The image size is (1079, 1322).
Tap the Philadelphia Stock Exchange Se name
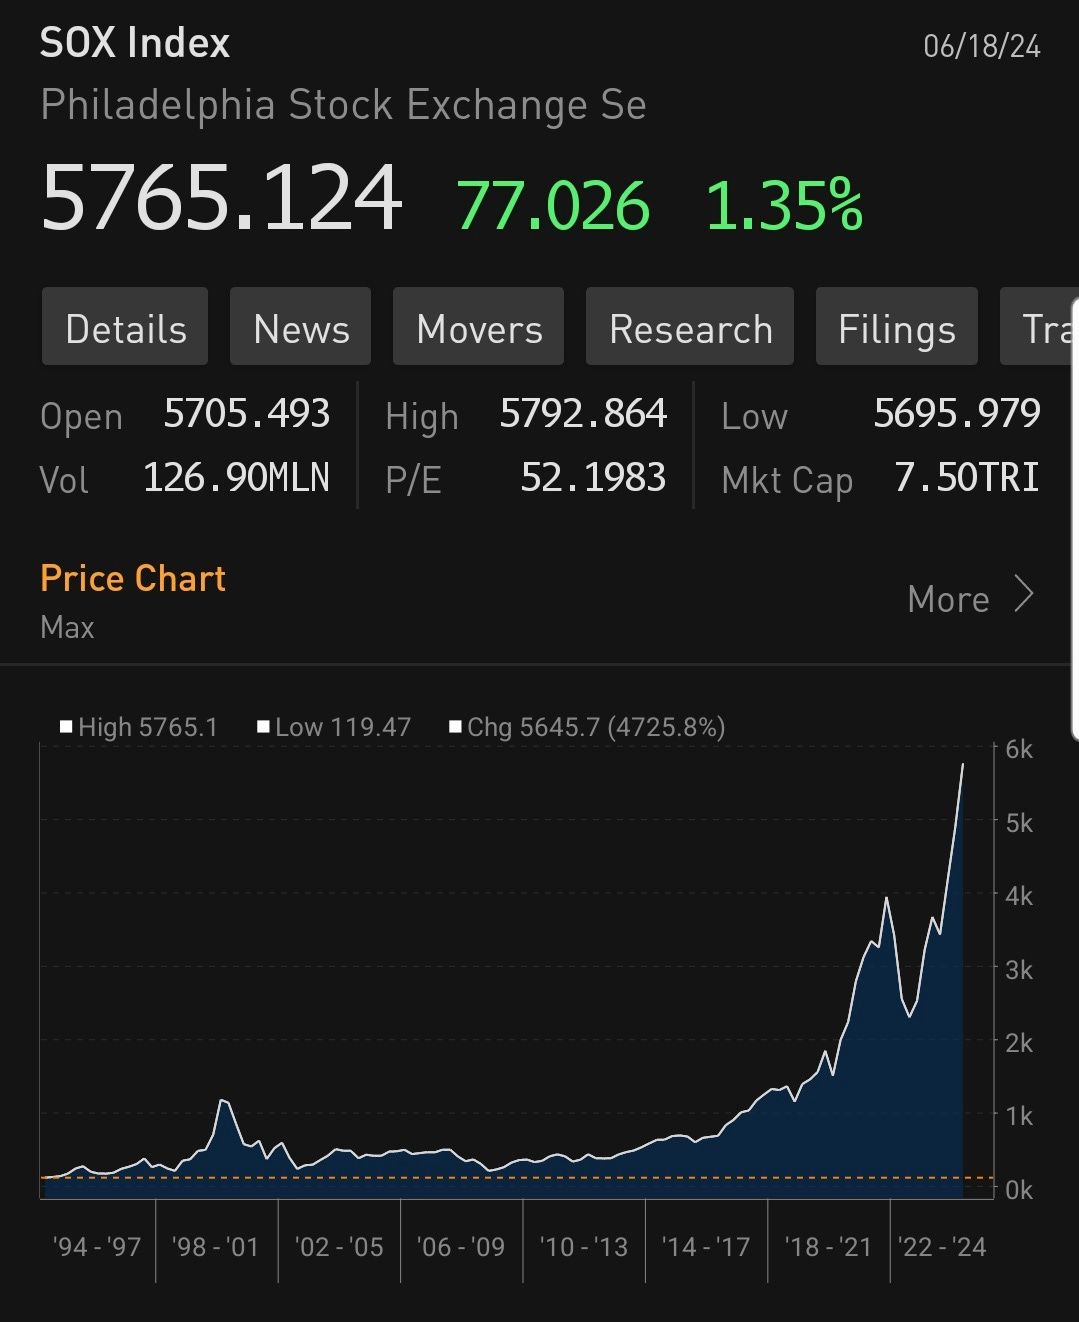(x=343, y=105)
